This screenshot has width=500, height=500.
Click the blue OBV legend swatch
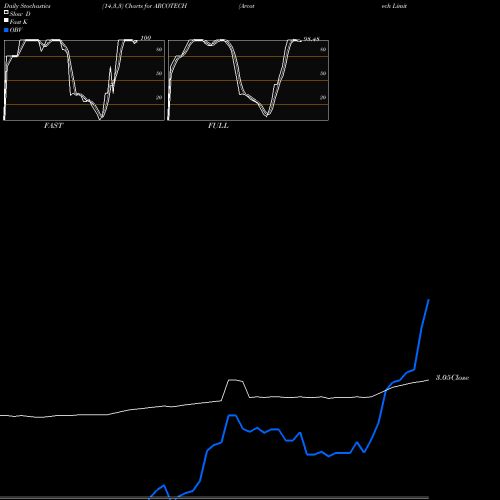(x=6, y=30)
